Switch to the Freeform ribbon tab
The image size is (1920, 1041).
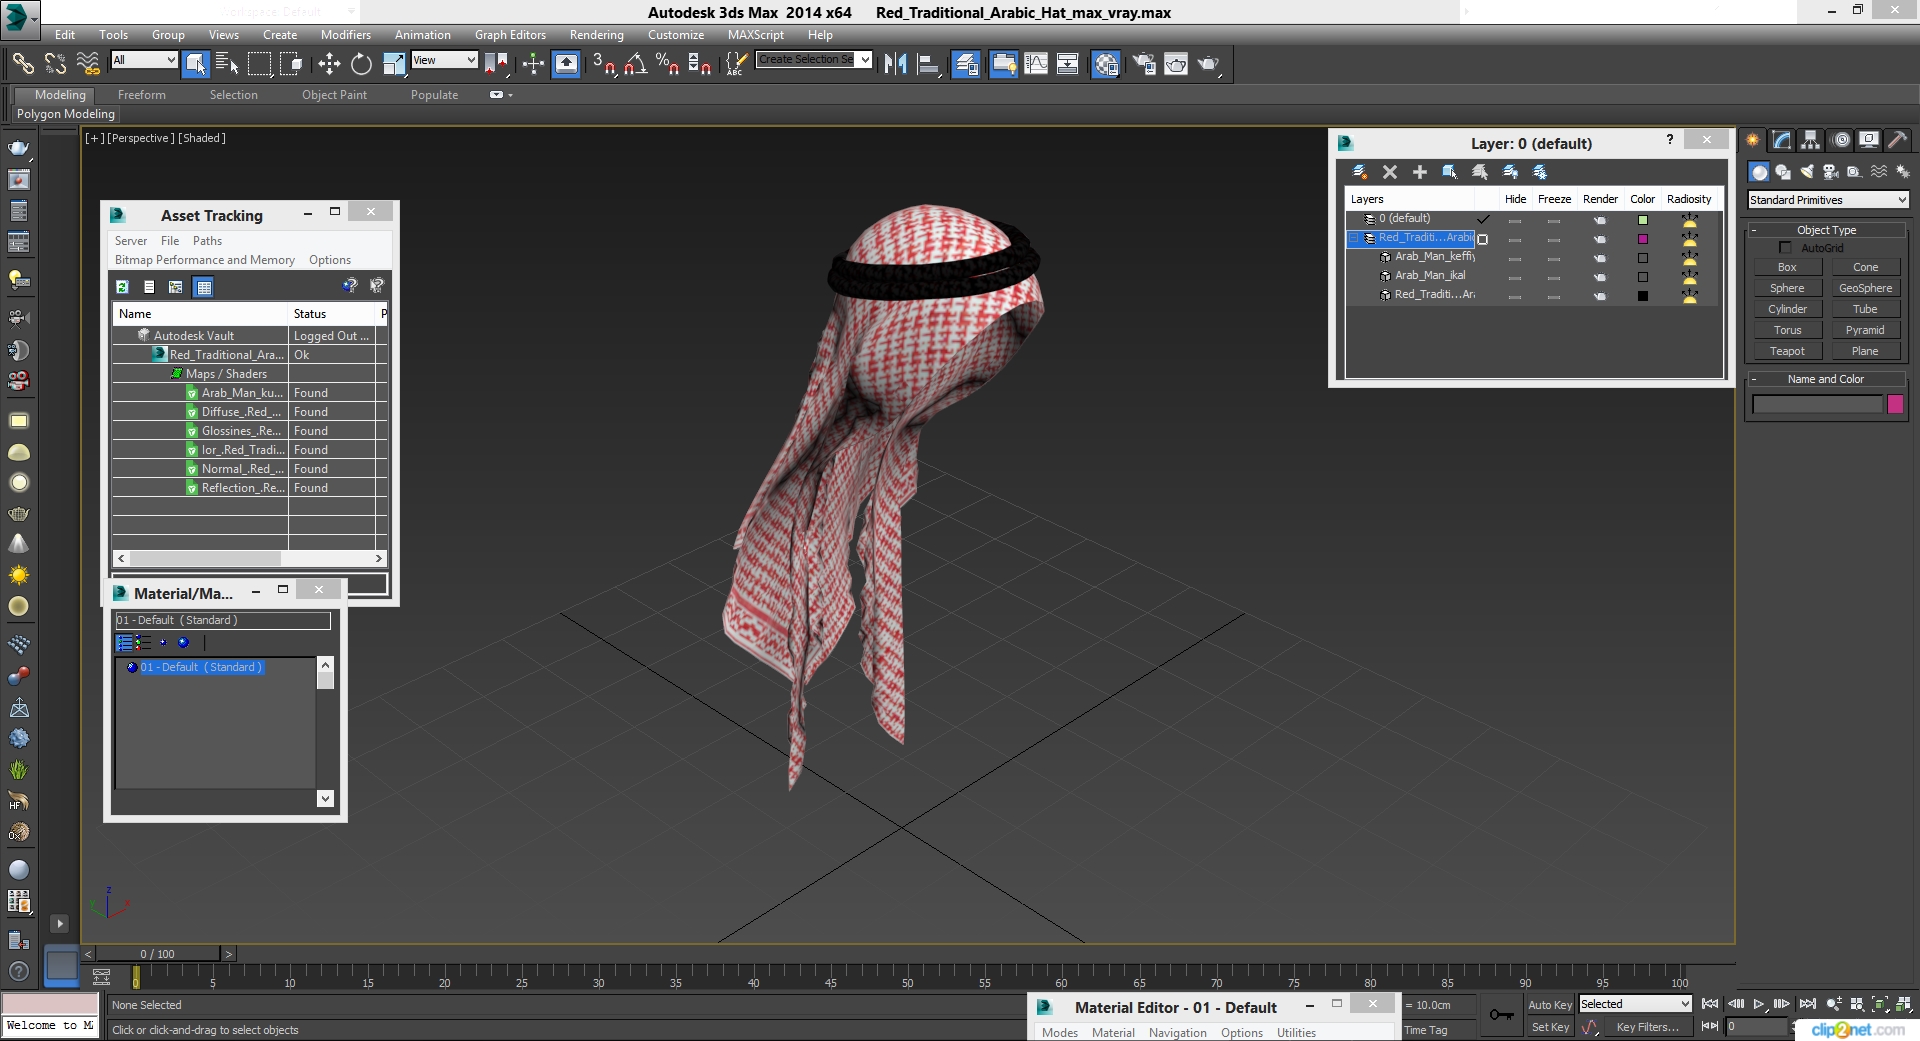141,95
